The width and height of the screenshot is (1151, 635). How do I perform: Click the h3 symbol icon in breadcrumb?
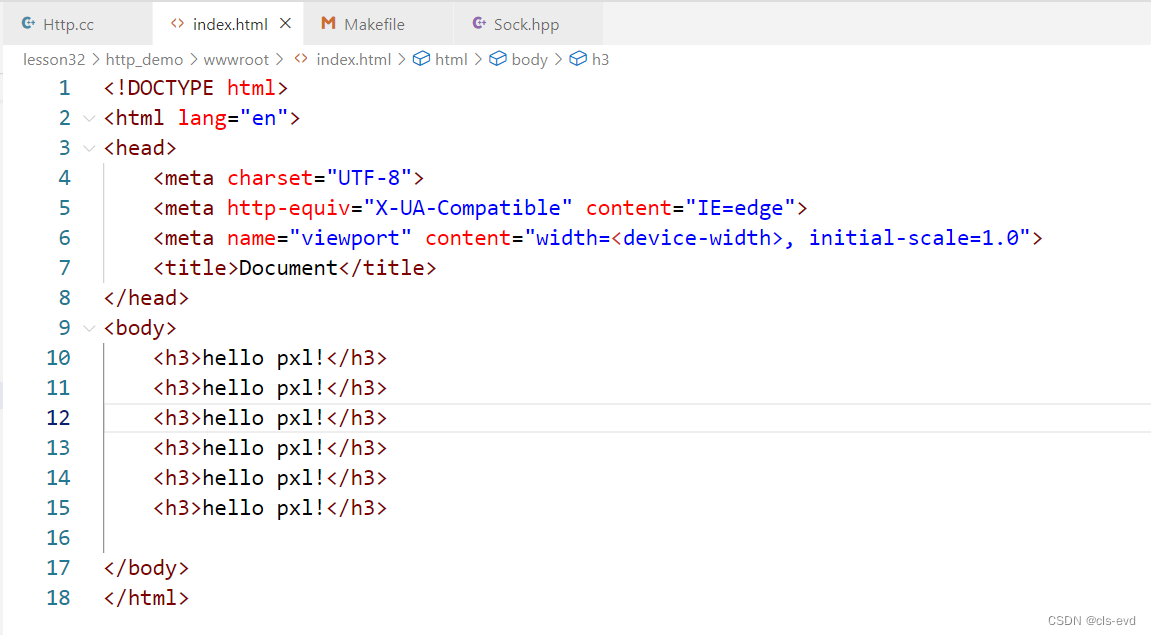coord(578,59)
